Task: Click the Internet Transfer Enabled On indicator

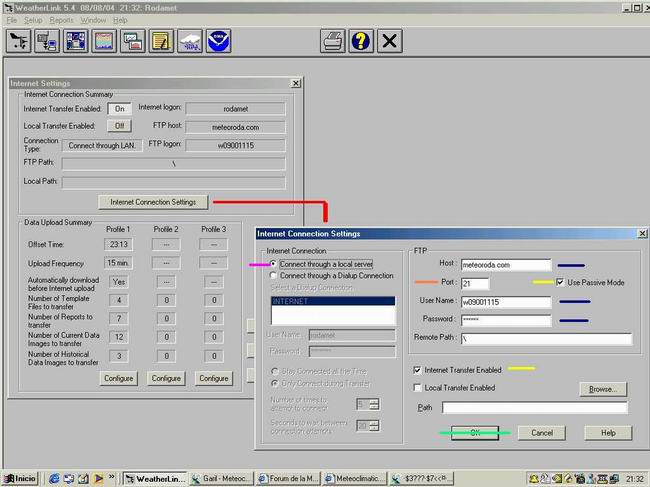Action: pyautogui.click(x=119, y=109)
